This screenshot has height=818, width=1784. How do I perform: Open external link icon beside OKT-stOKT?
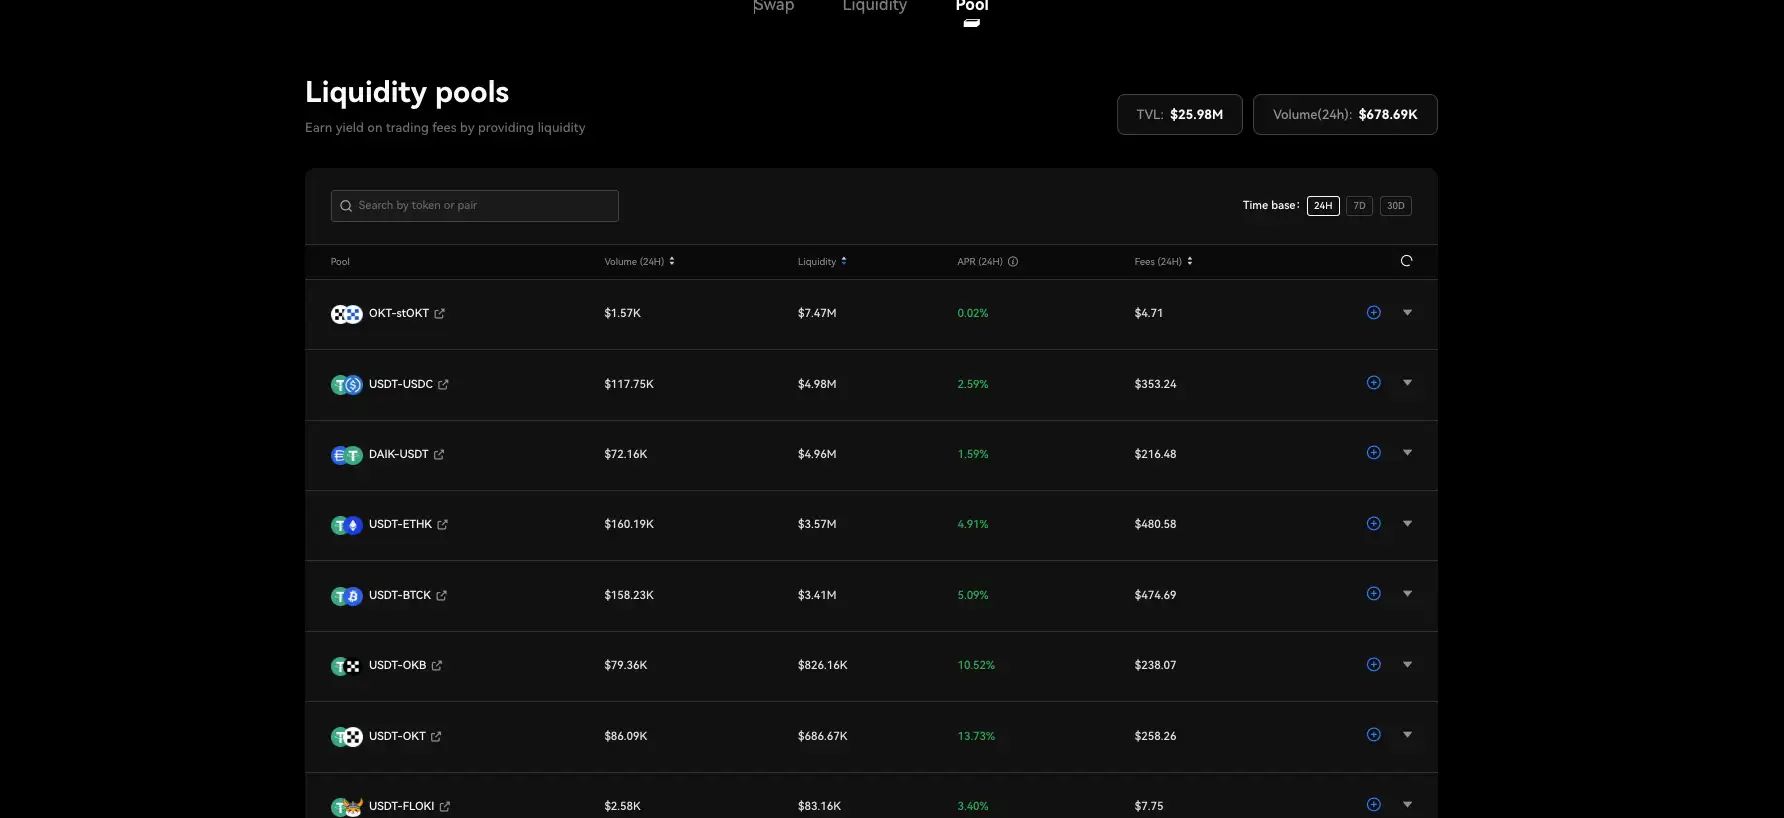click(440, 314)
